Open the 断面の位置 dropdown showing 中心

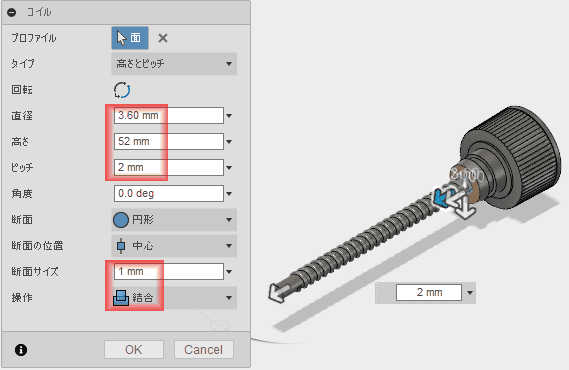pos(174,246)
